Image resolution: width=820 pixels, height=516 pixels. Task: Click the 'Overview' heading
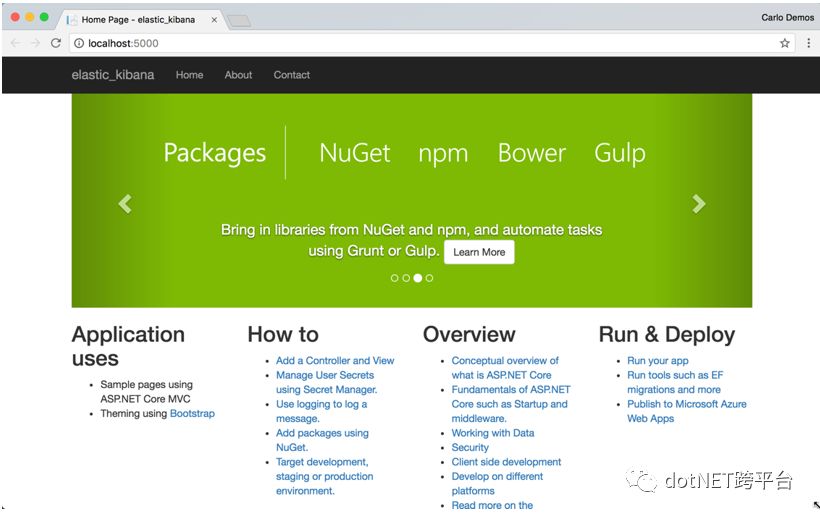tap(469, 335)
